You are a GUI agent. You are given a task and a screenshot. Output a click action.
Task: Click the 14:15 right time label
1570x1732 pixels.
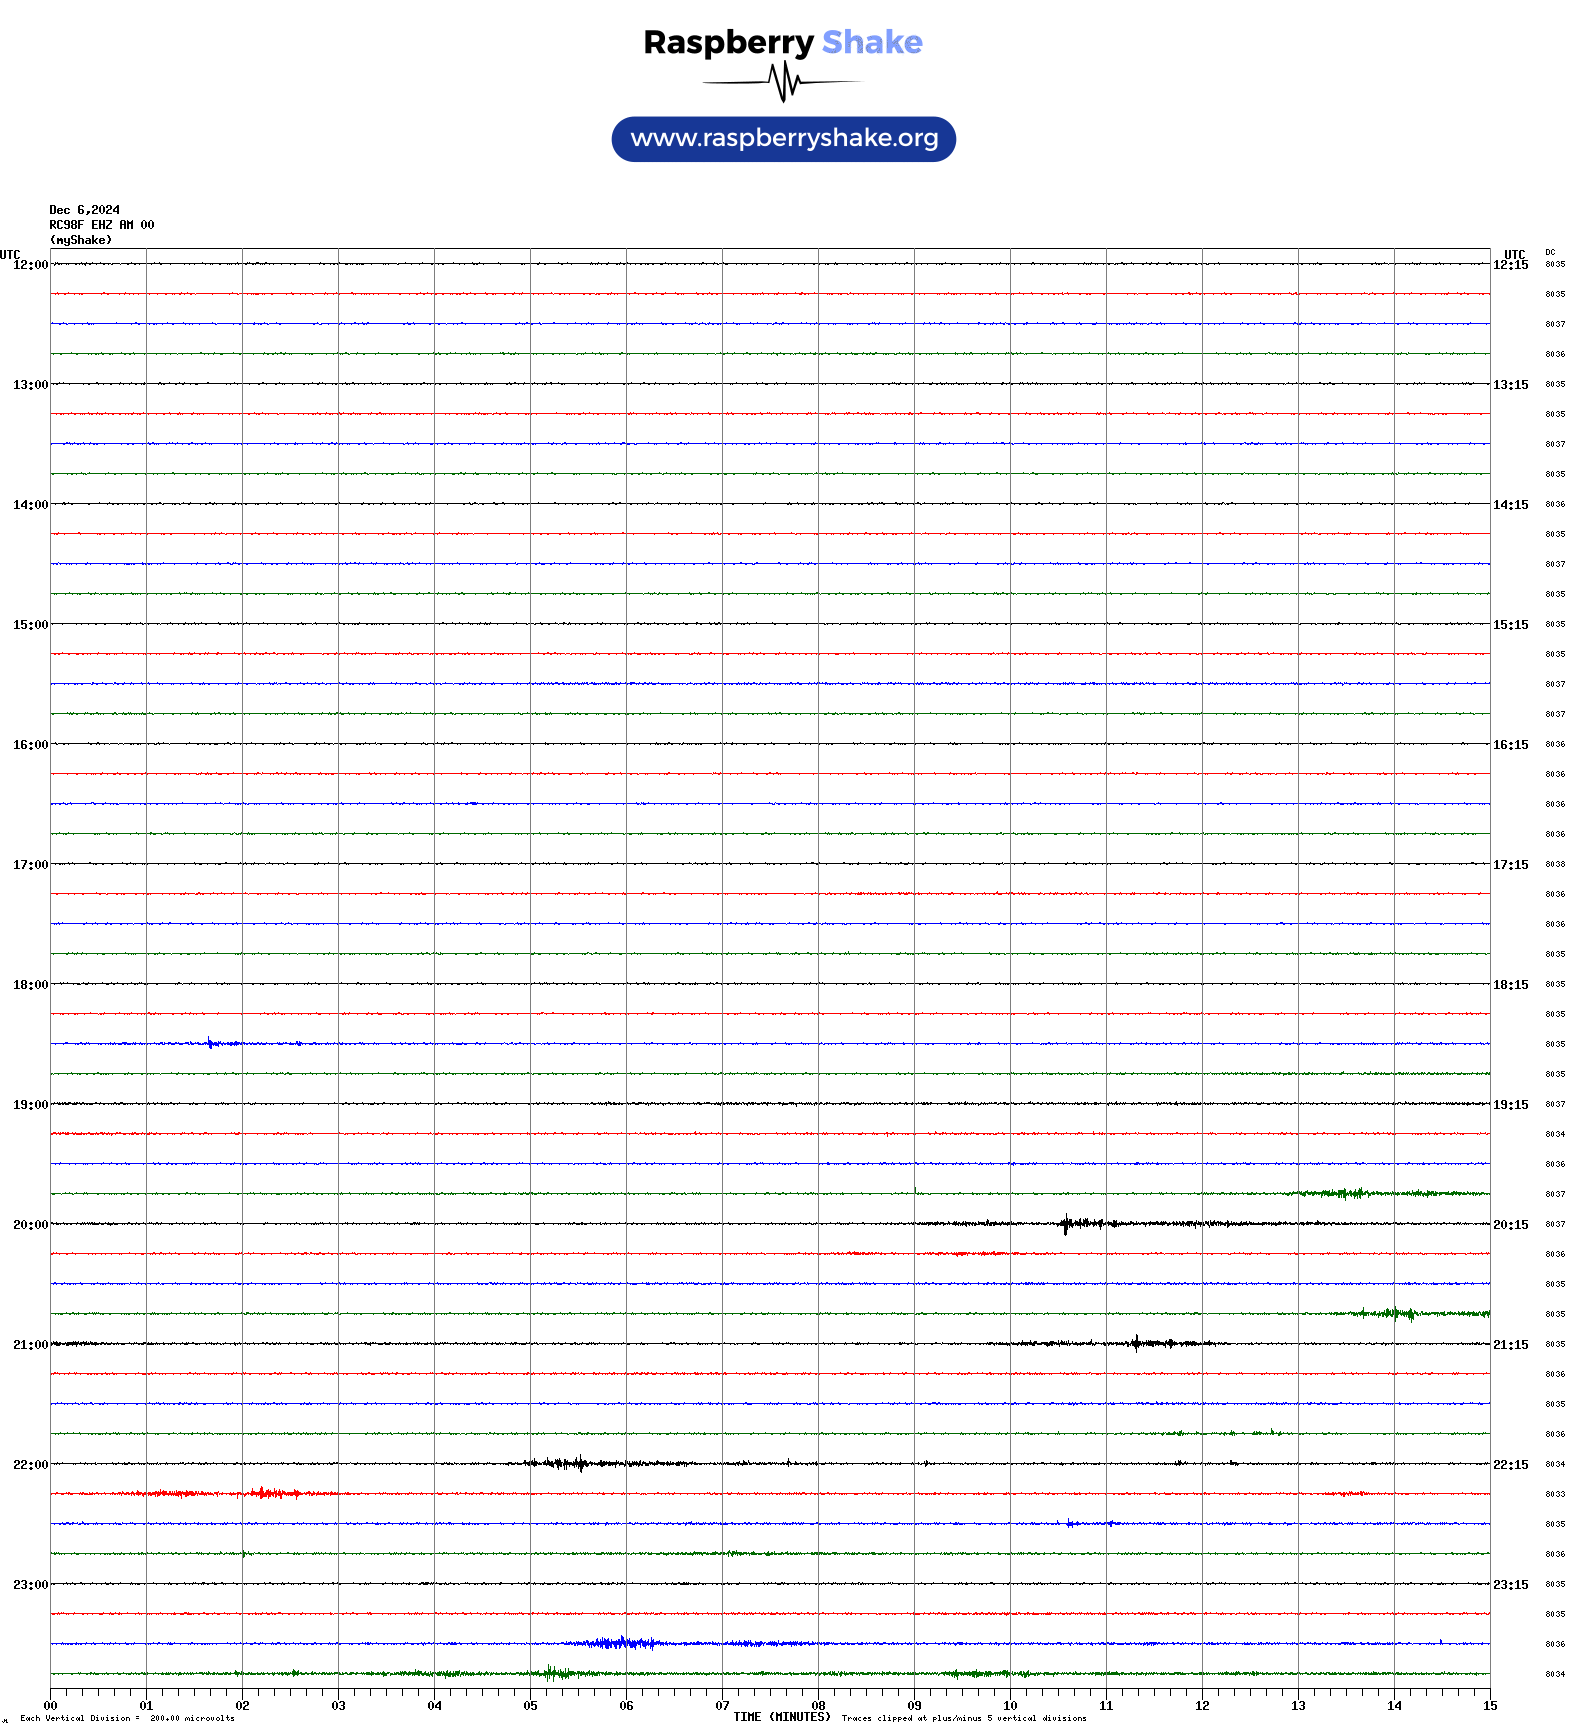tap(1511, 505)
